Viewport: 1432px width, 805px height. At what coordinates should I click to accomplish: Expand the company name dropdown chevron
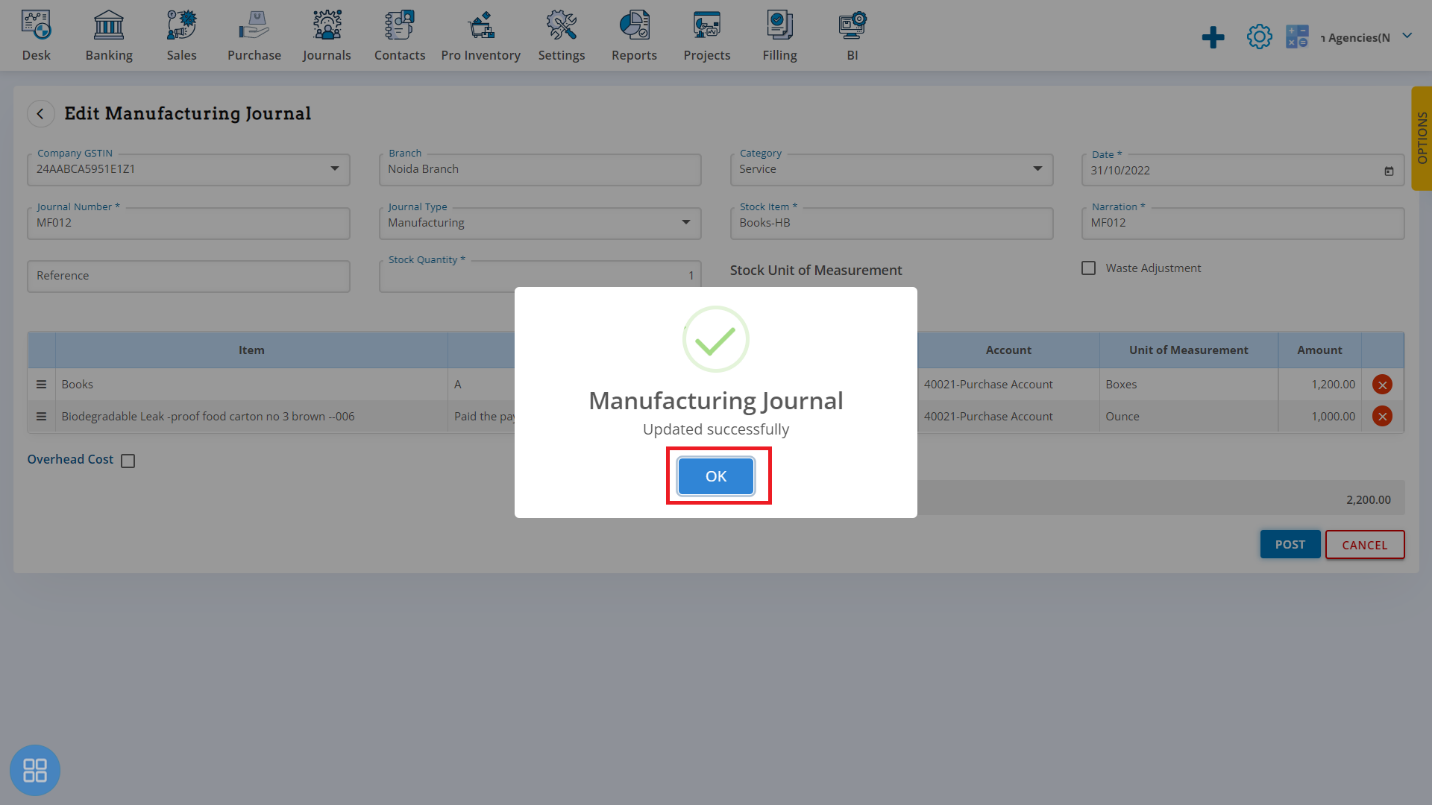[x=1407, y=36]
